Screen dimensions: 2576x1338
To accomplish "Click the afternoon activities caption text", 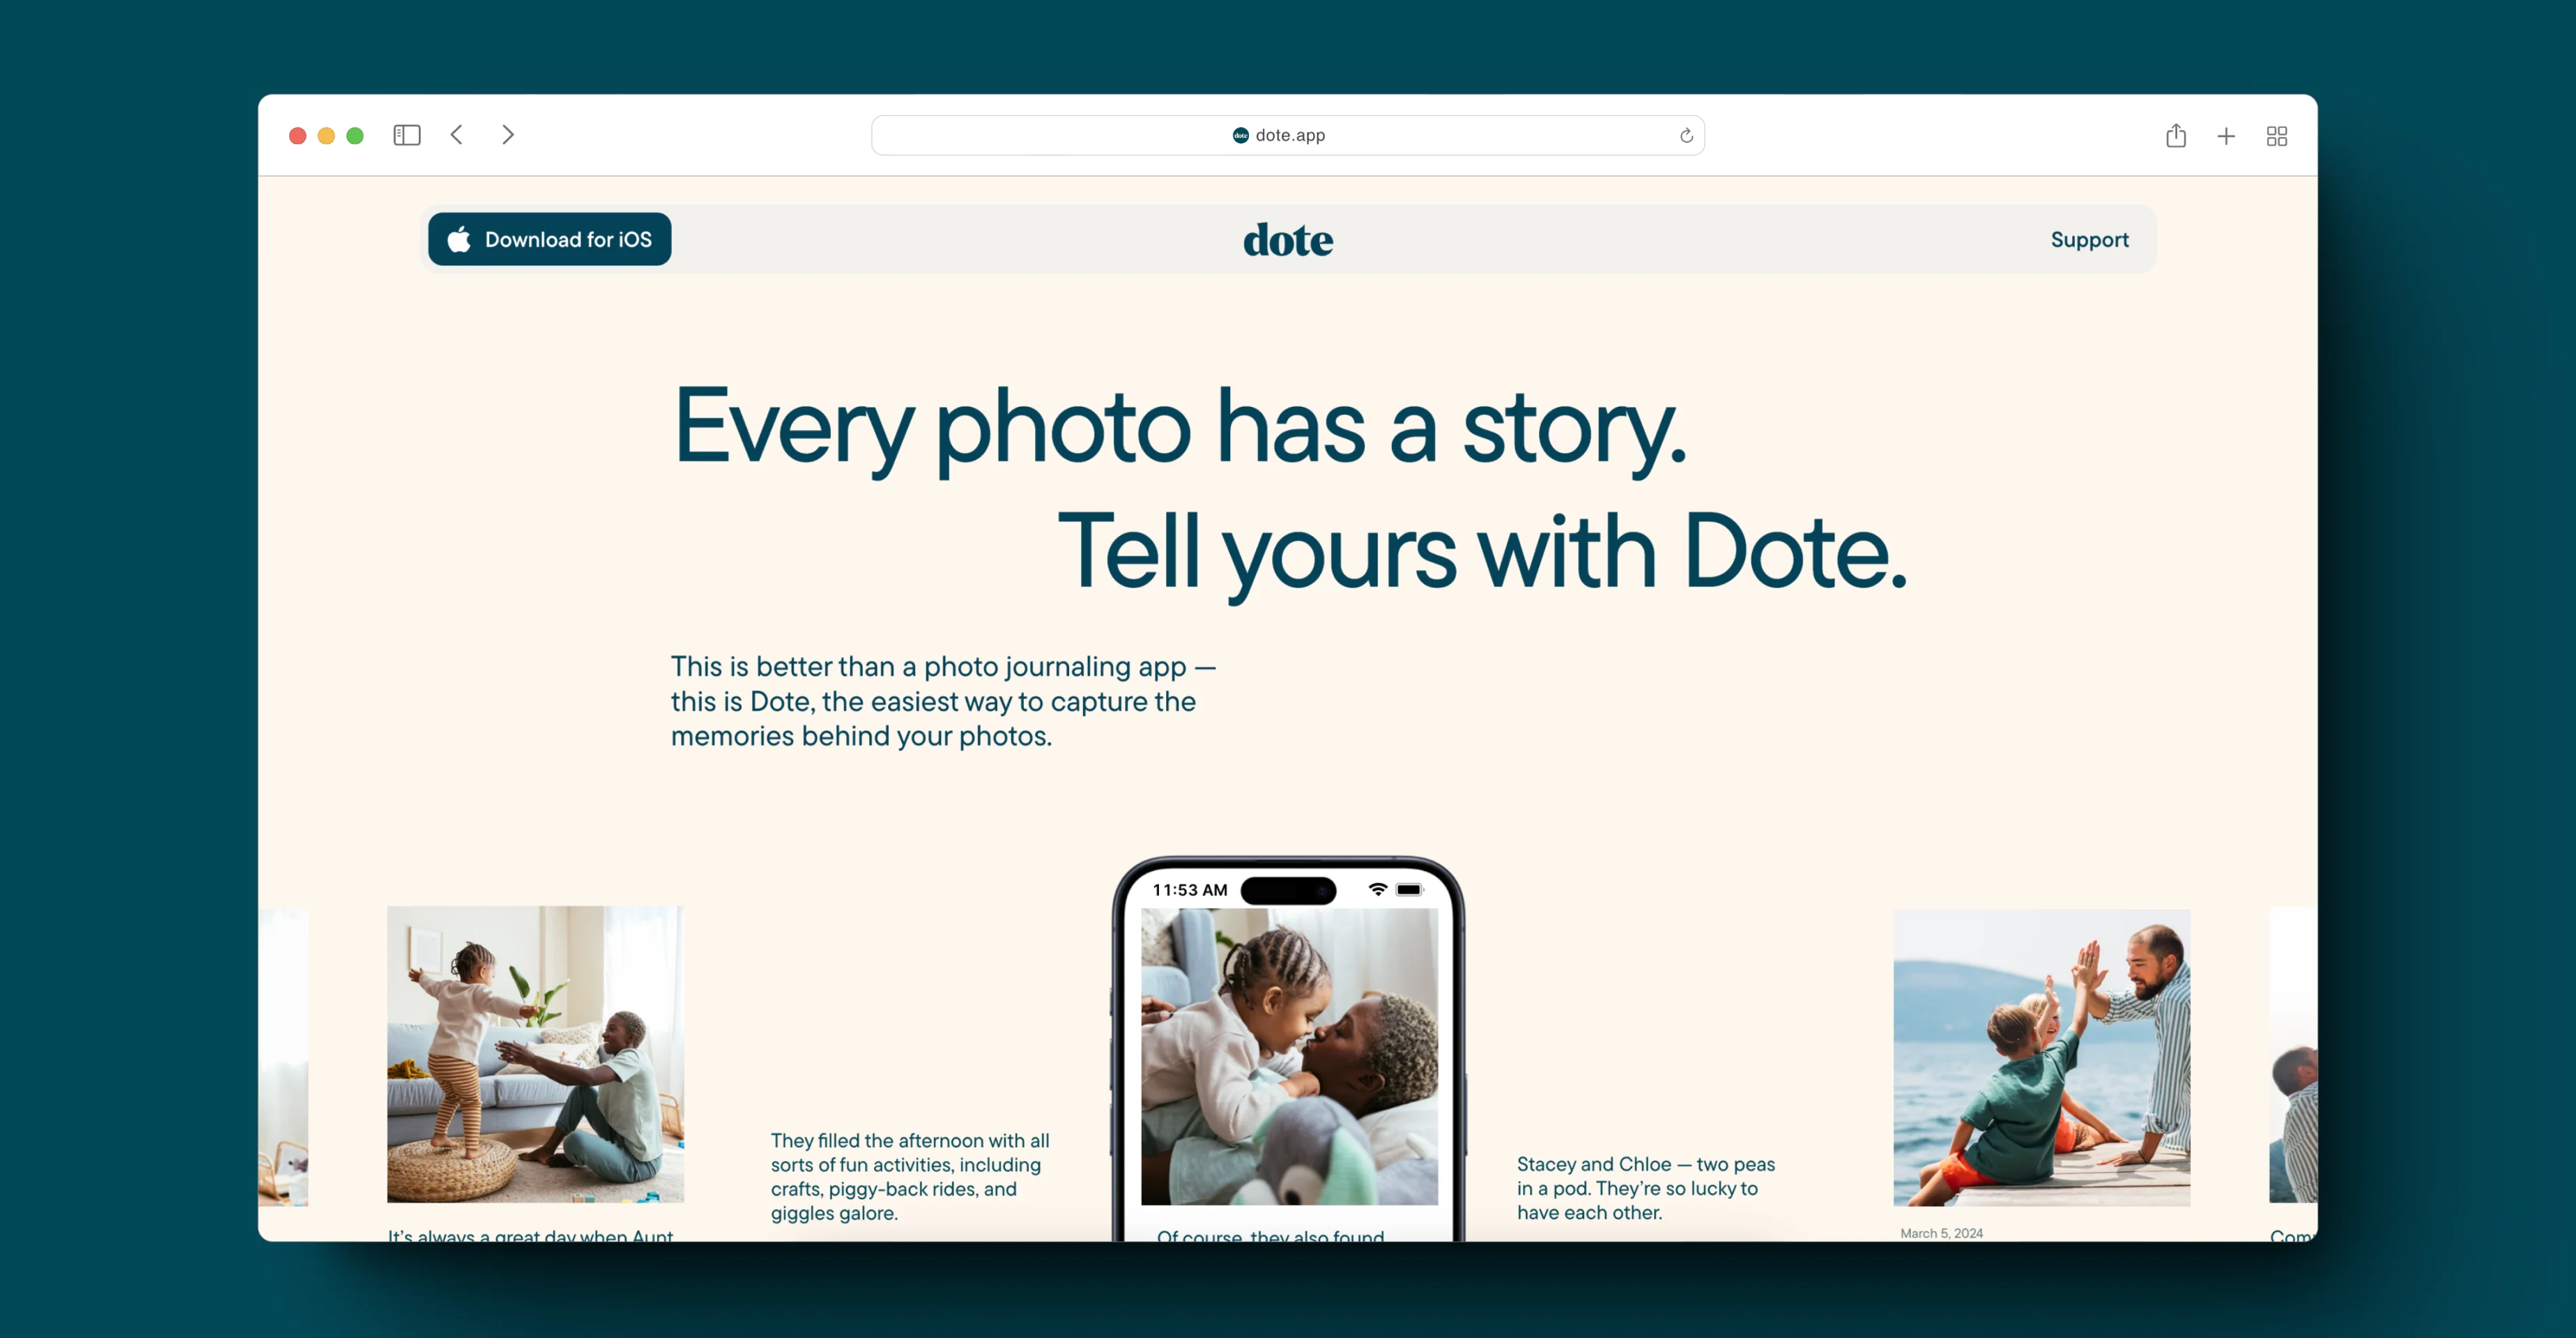I will tap(910, 1177).
